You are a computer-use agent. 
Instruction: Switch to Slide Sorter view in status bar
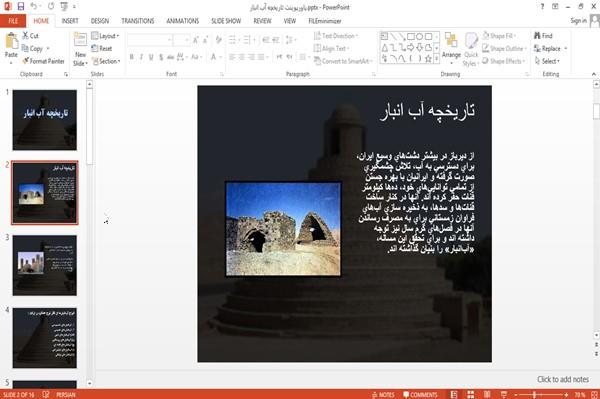pyautogui.click(x=470, y=394)
